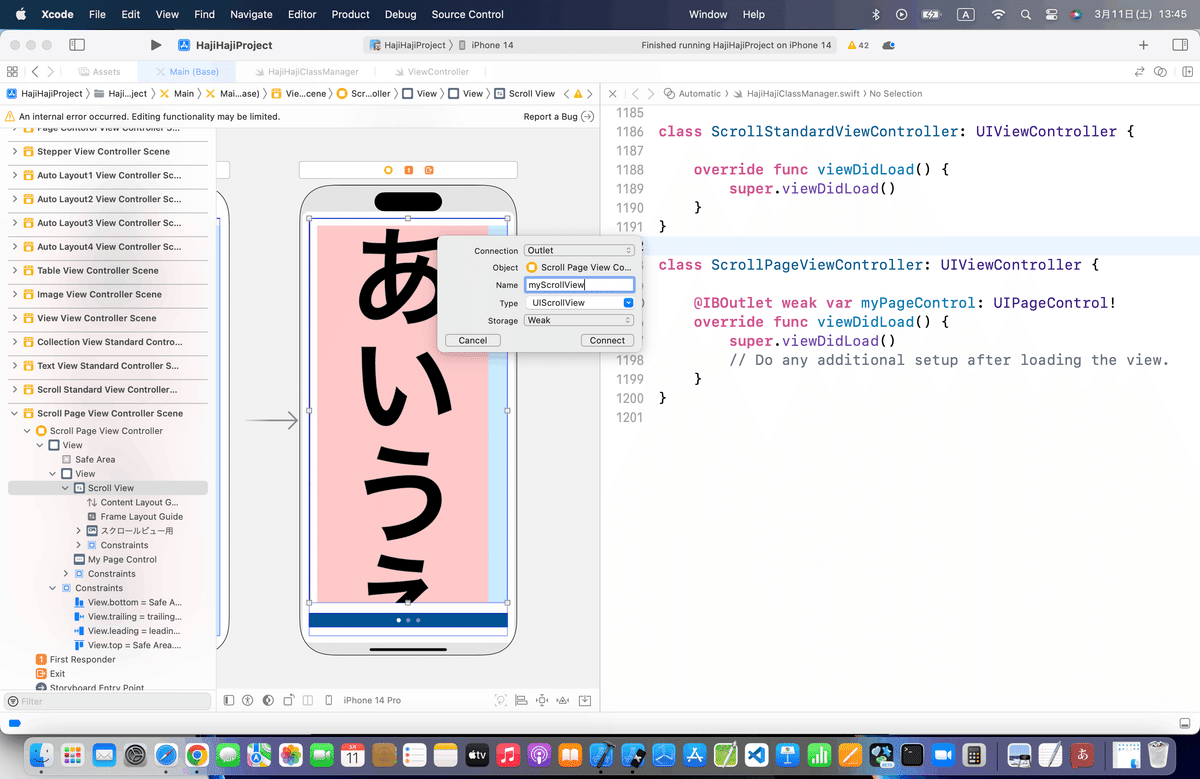
Task: Switch to the HajiHajiClassManager tab
Action: pyautogui.click(x=306, y=72)
